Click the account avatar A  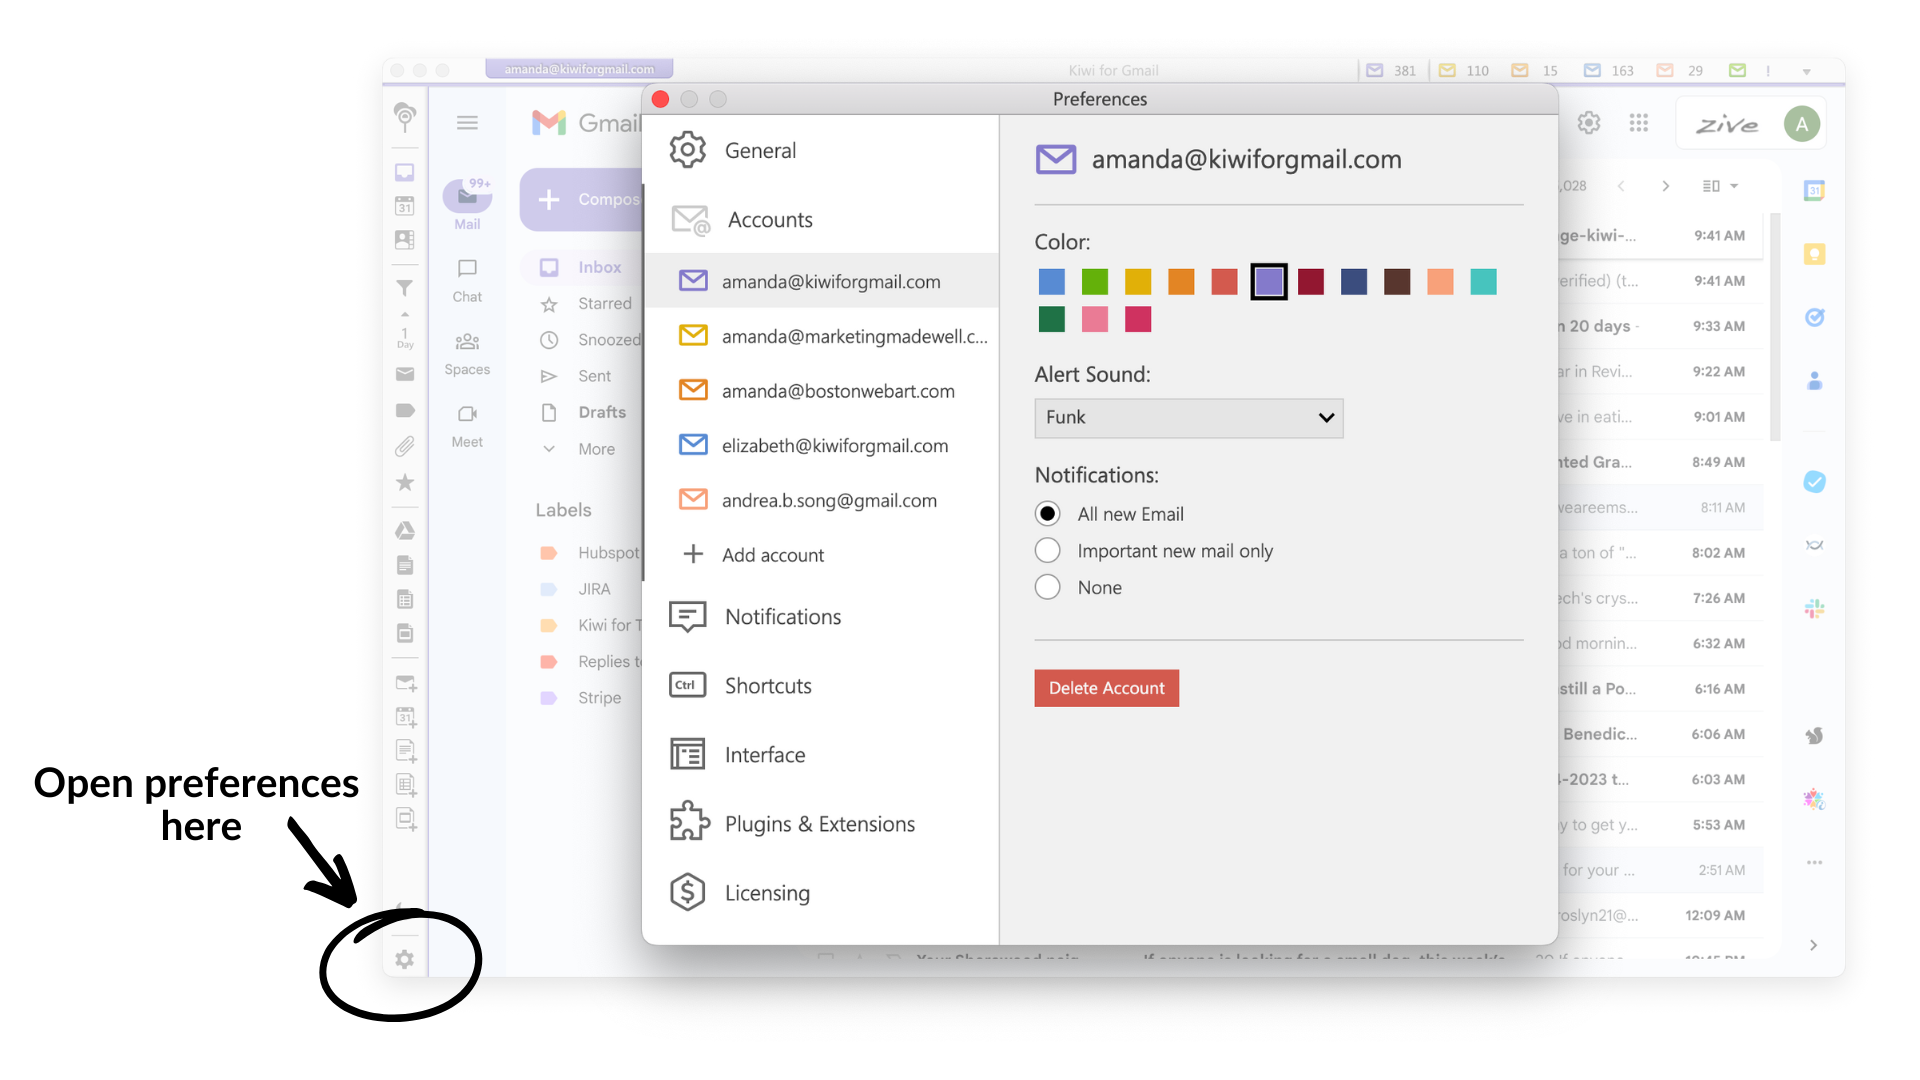[x=1802, y=124]
